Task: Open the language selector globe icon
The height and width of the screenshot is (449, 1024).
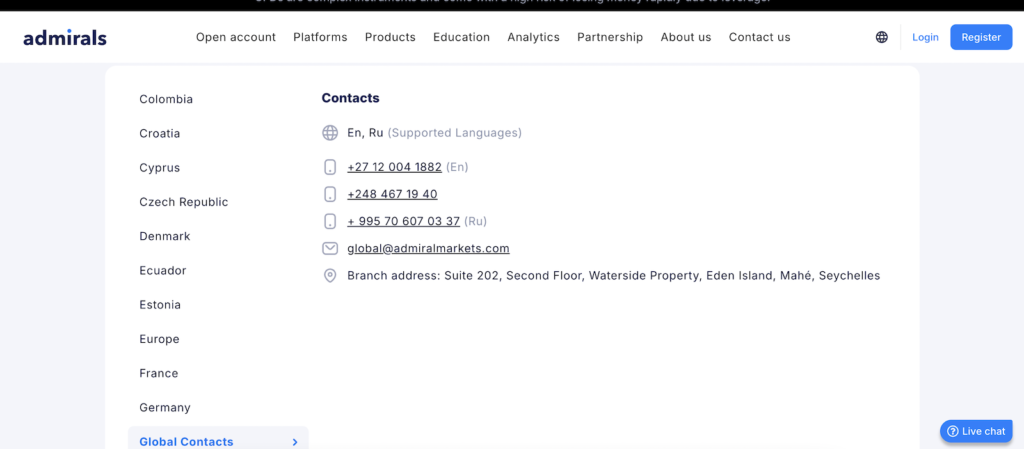Action: pos(881,37)
